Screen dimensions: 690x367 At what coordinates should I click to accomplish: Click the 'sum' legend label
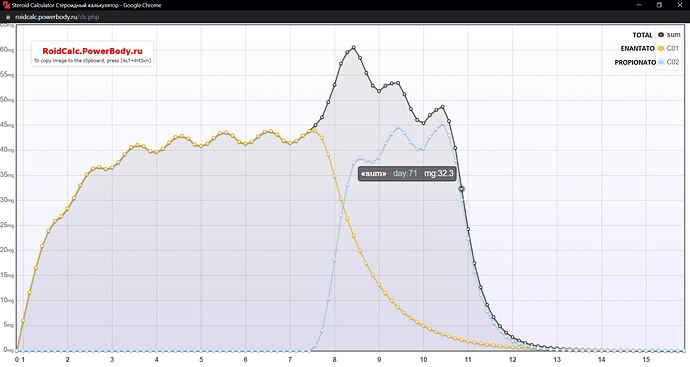[x=673, y=34]
